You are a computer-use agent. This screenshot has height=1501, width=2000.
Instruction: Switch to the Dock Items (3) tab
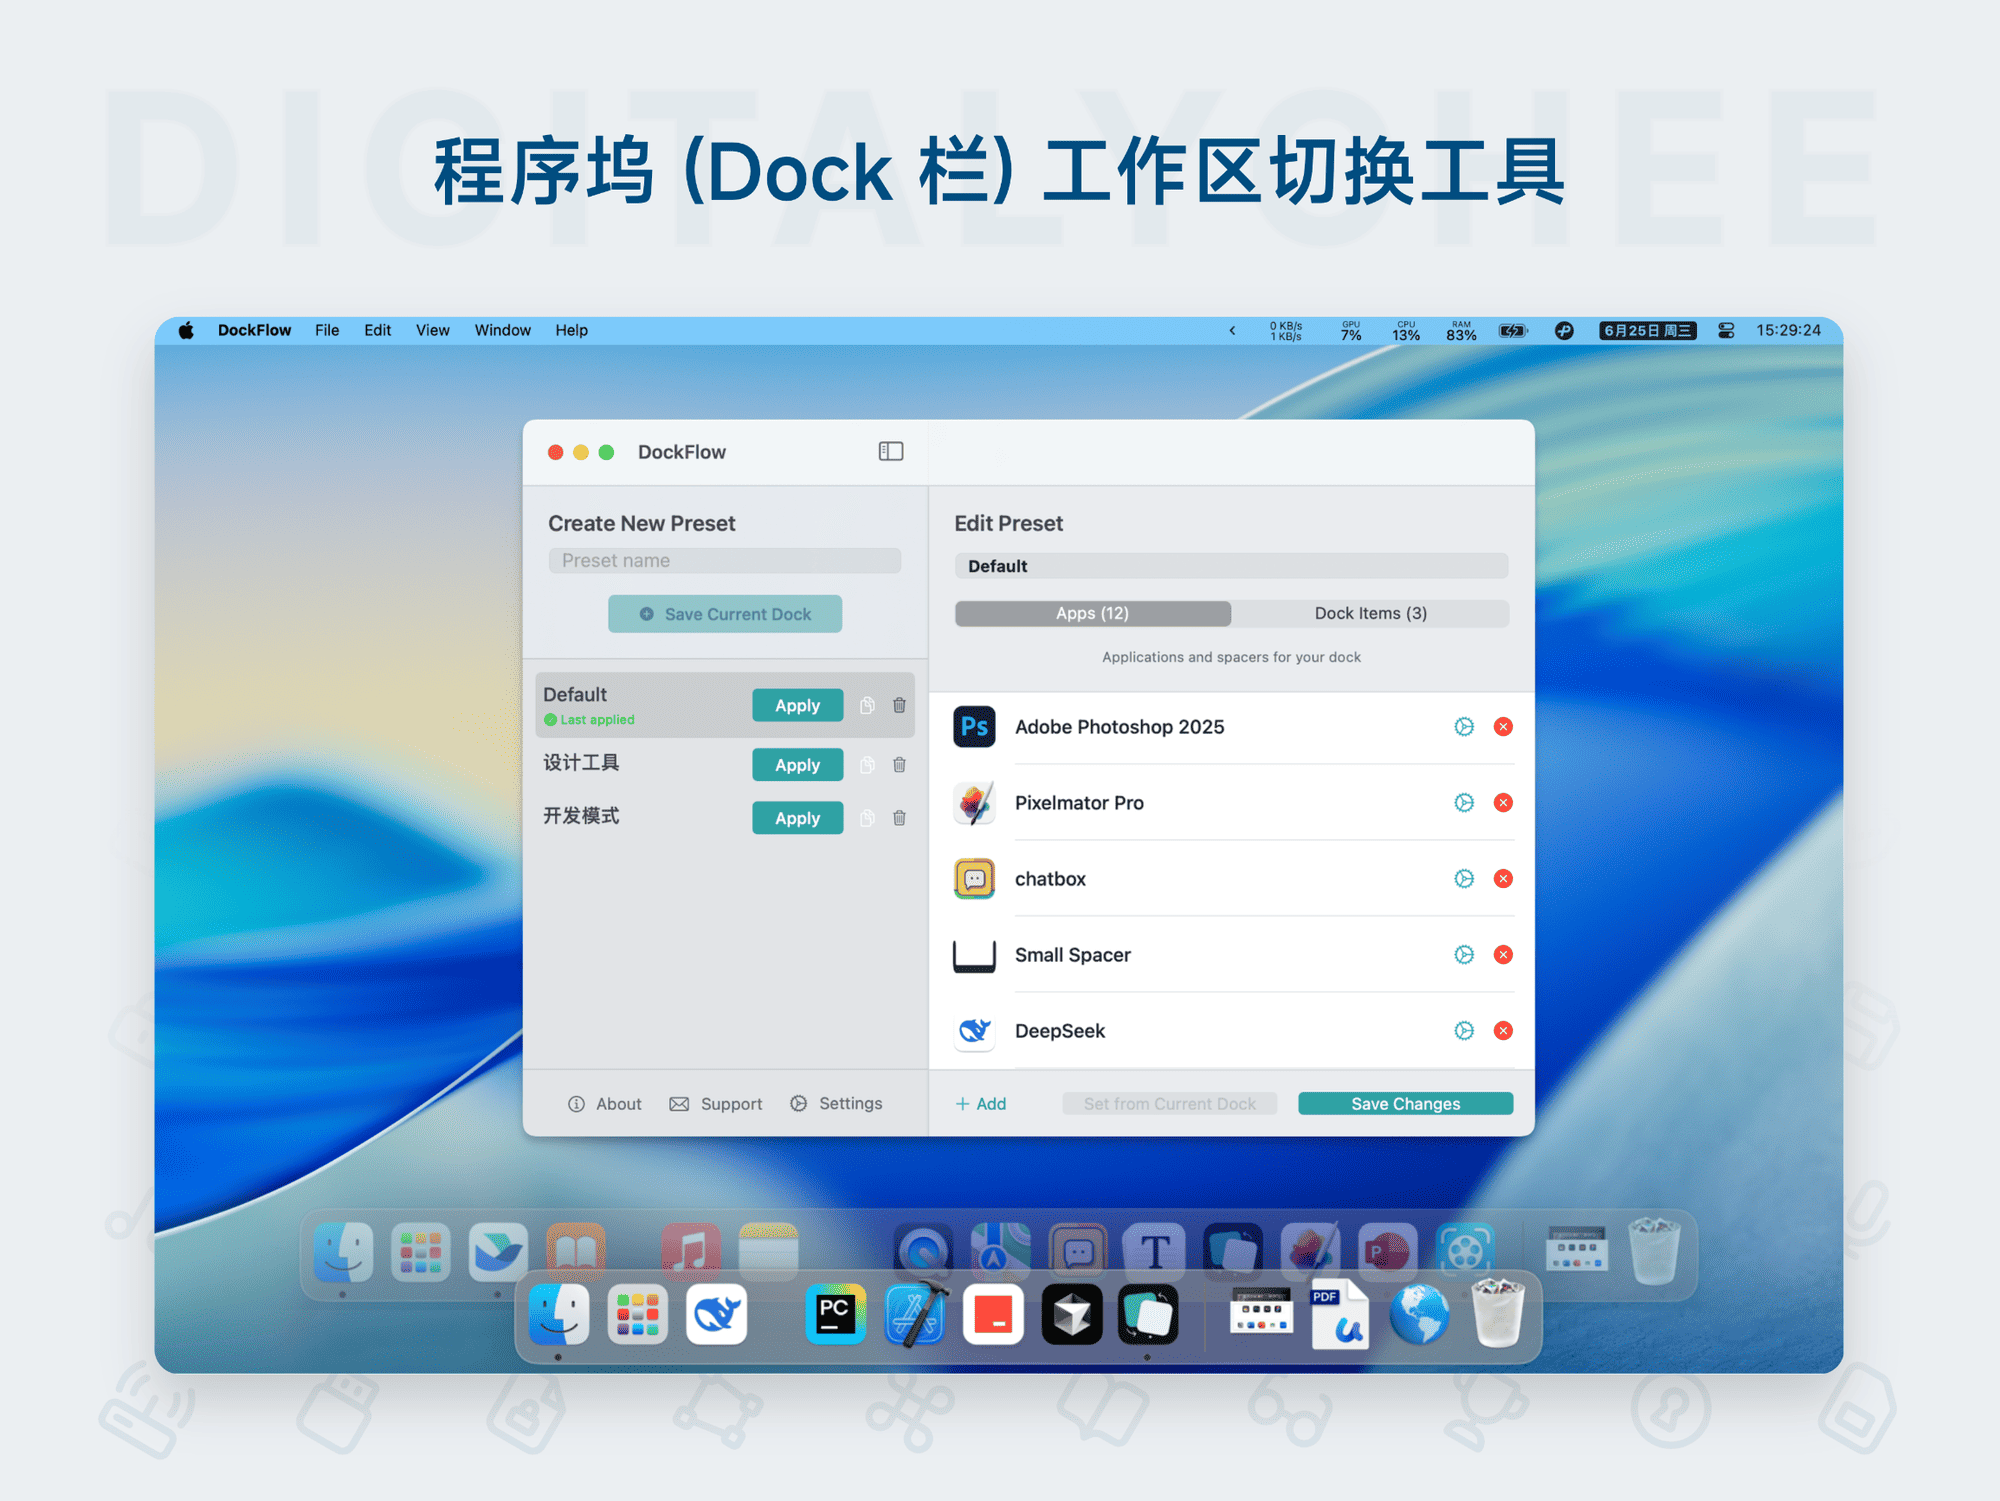pyautogui.click(x=1372, y=613)
